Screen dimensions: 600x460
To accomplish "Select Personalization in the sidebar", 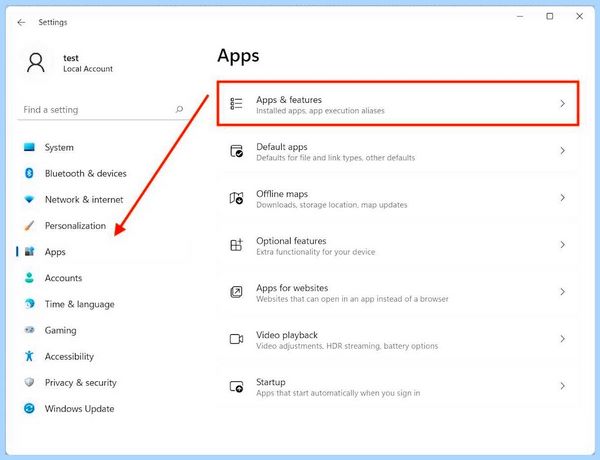I will (x=104, y=226).
